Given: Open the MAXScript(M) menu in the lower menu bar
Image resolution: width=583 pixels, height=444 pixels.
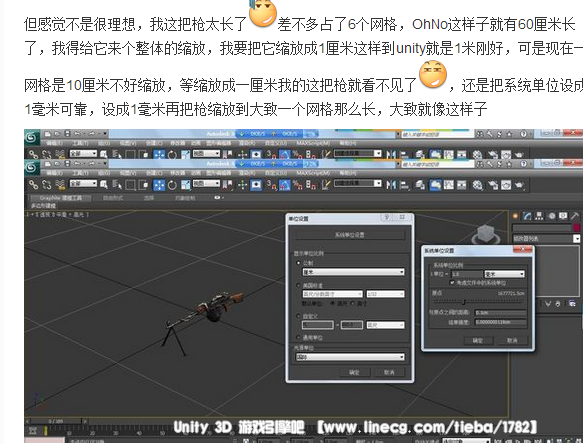Looking at the screenshot, I should click(313, 173).
